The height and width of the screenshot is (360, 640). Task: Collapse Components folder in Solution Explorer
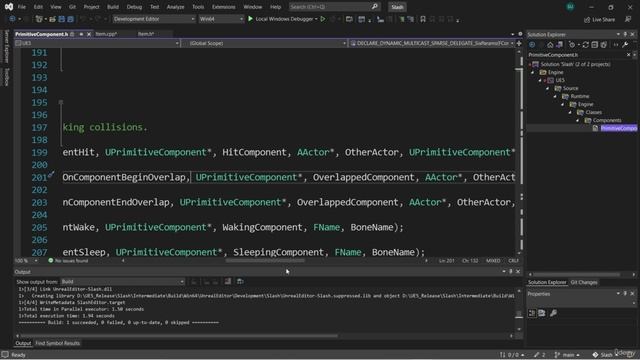(x=578, y=120)
